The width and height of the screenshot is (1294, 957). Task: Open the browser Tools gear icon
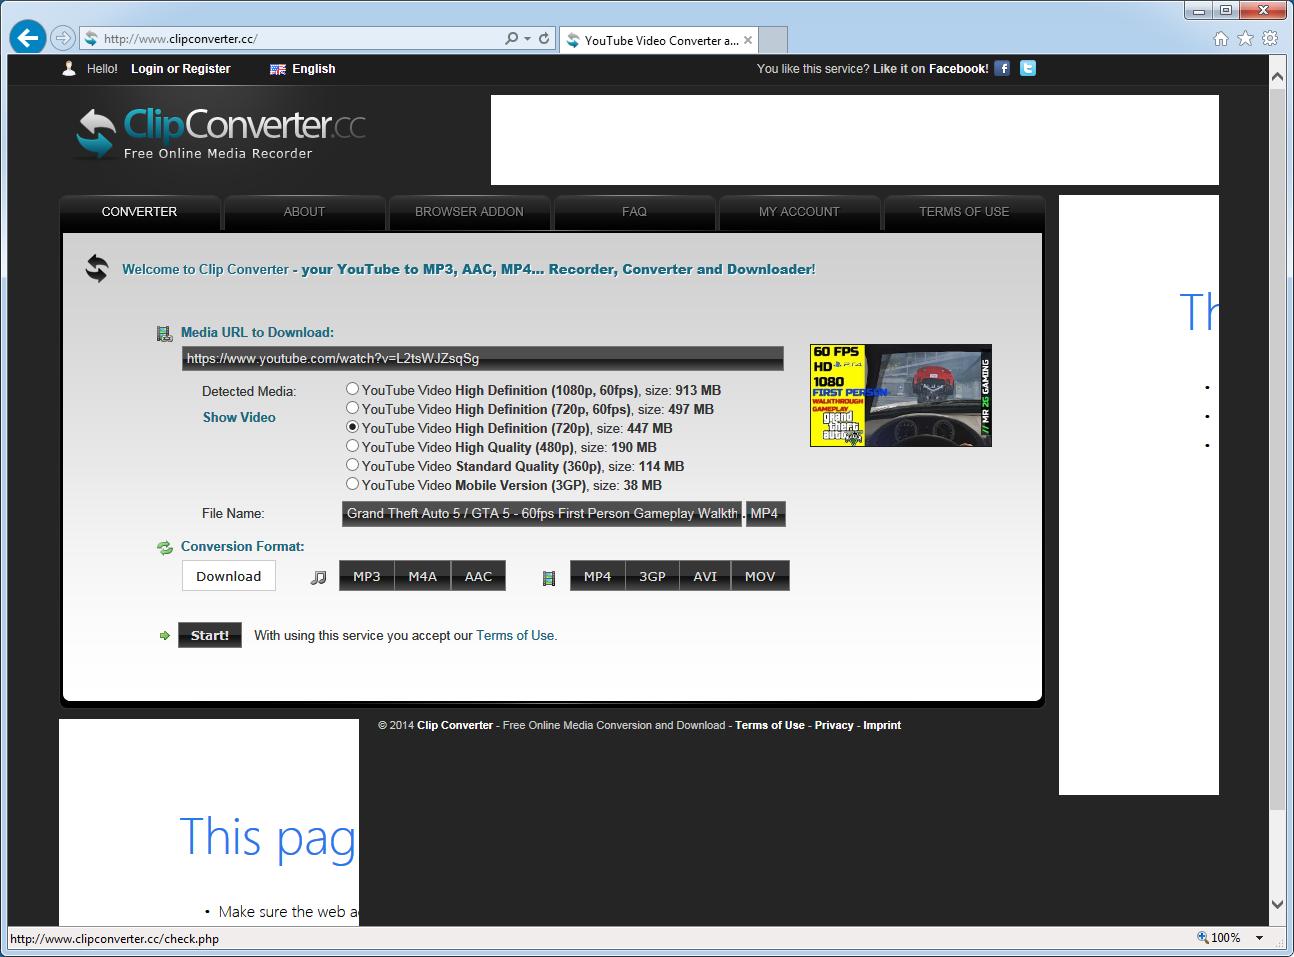tap(1270, 39)
